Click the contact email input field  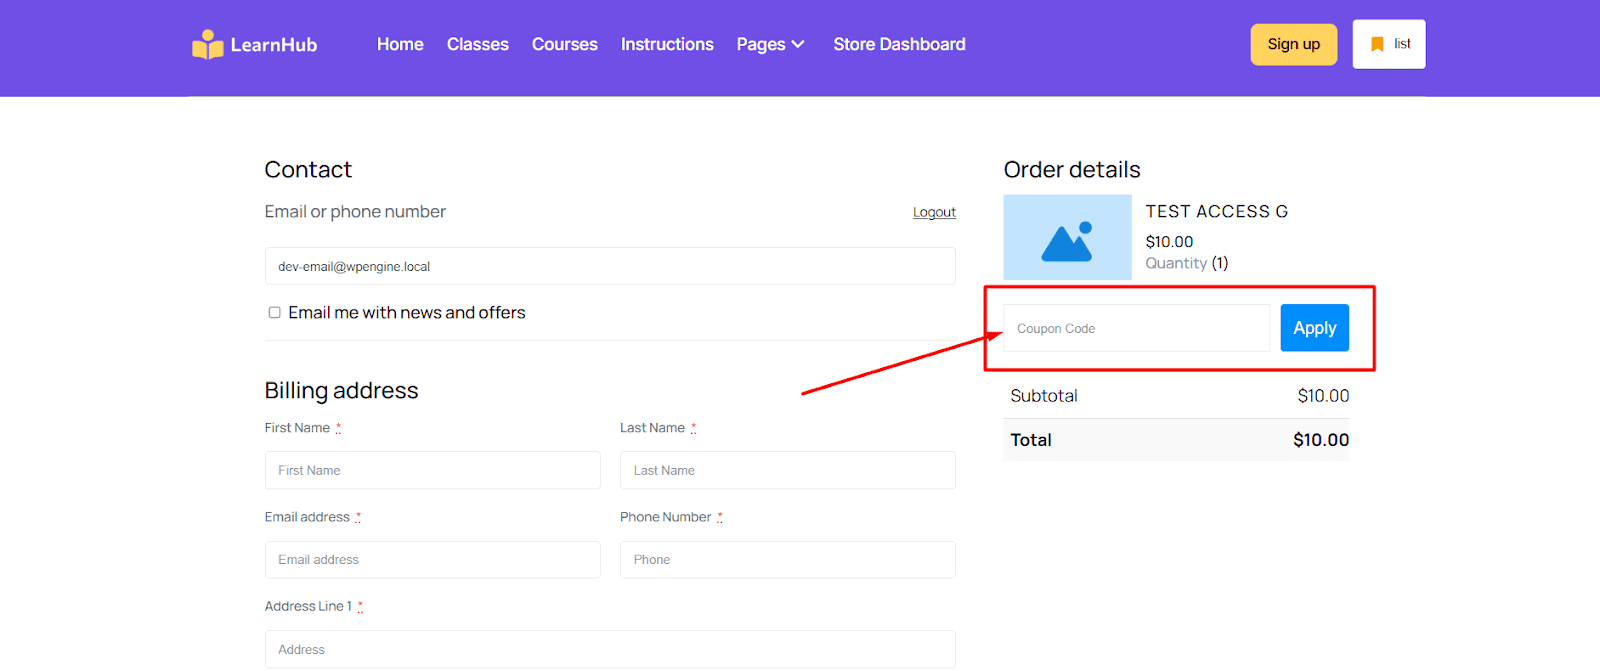click(x=610, y=267)
